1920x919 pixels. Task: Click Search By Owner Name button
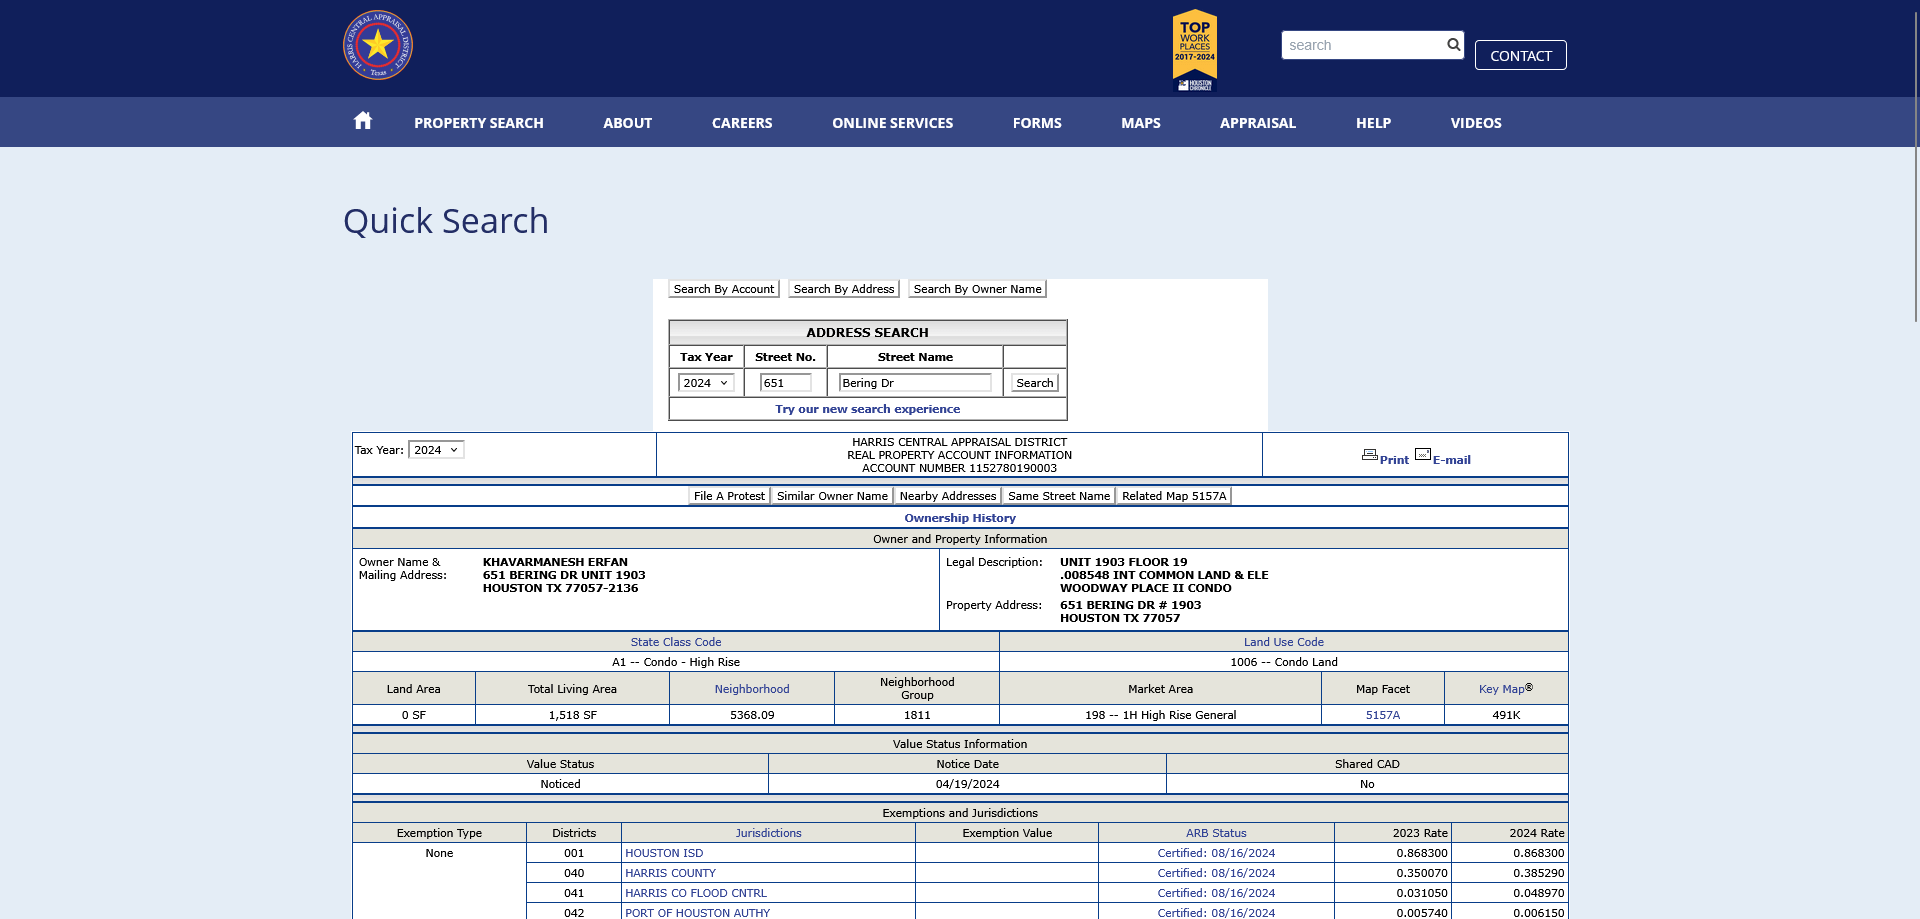point(977,289)
